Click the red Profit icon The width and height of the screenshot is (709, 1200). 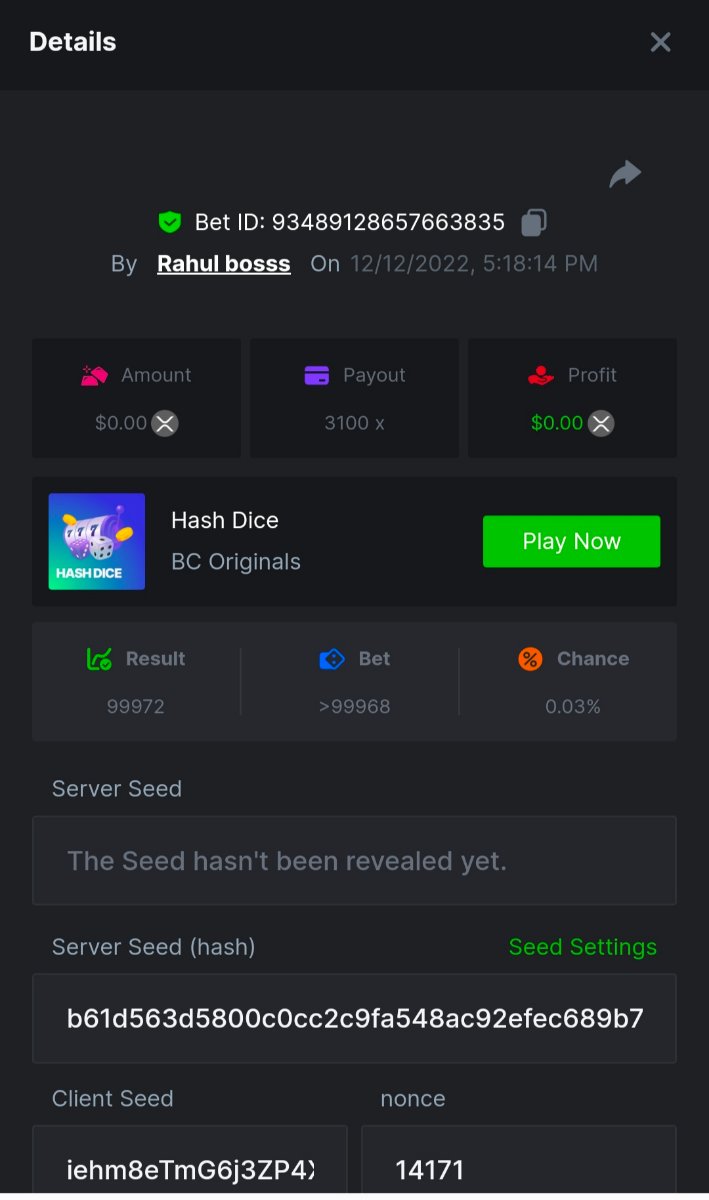click(541, 376)
